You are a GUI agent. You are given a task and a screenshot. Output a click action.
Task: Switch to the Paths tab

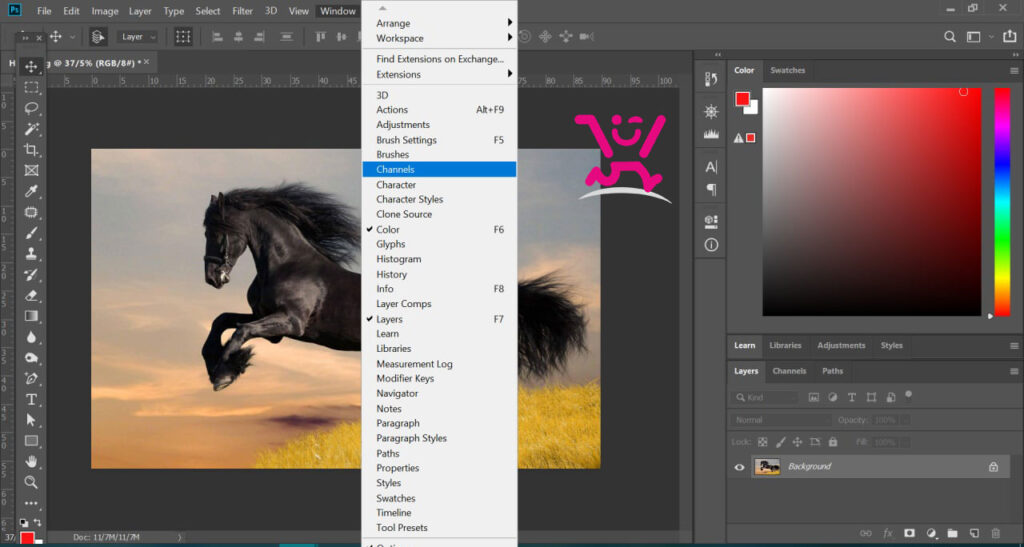tap(832, 371)
